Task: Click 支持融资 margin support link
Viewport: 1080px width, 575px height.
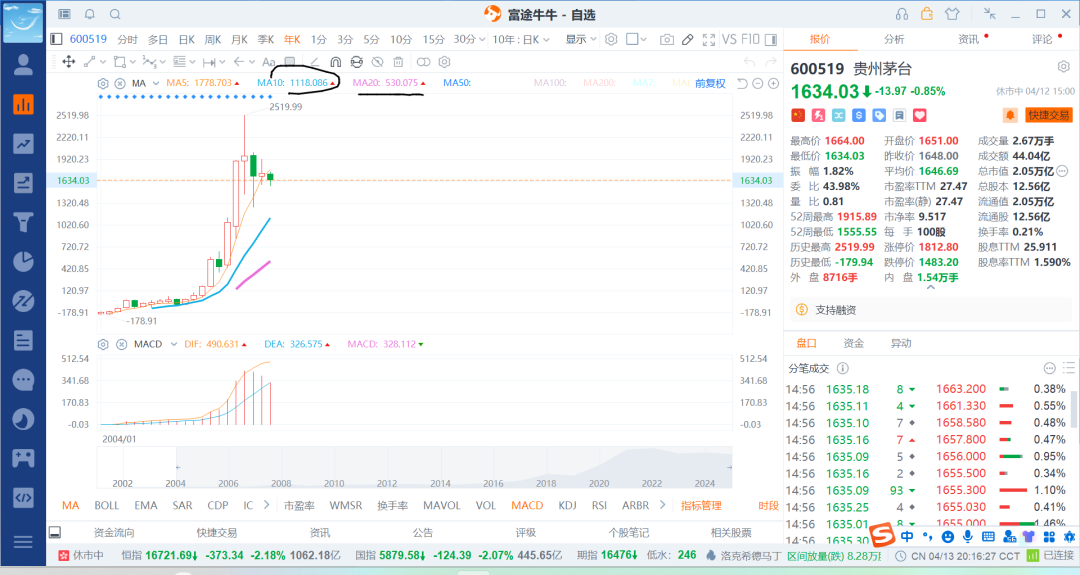Action: (x=835, y=310)
